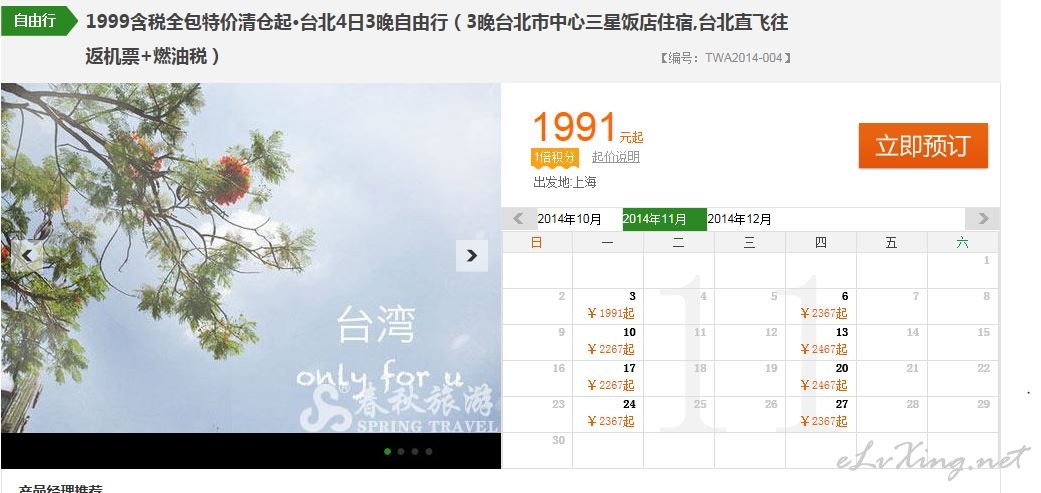This screenshot has width=1041, height=493.
Task: Select November 27 departure date
Action: tap(821, 413)
